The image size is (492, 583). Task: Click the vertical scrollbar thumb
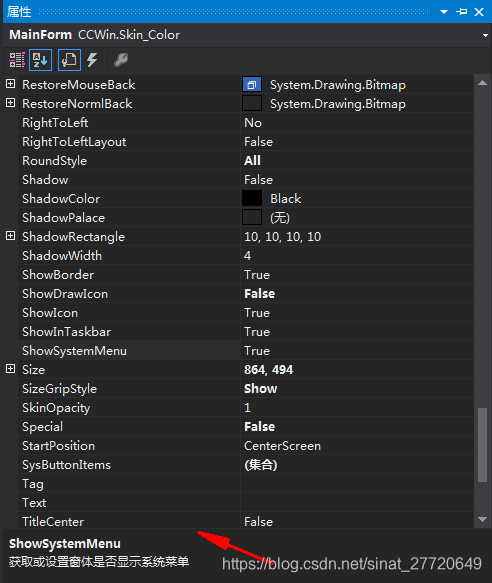click(x=482, y=445)
